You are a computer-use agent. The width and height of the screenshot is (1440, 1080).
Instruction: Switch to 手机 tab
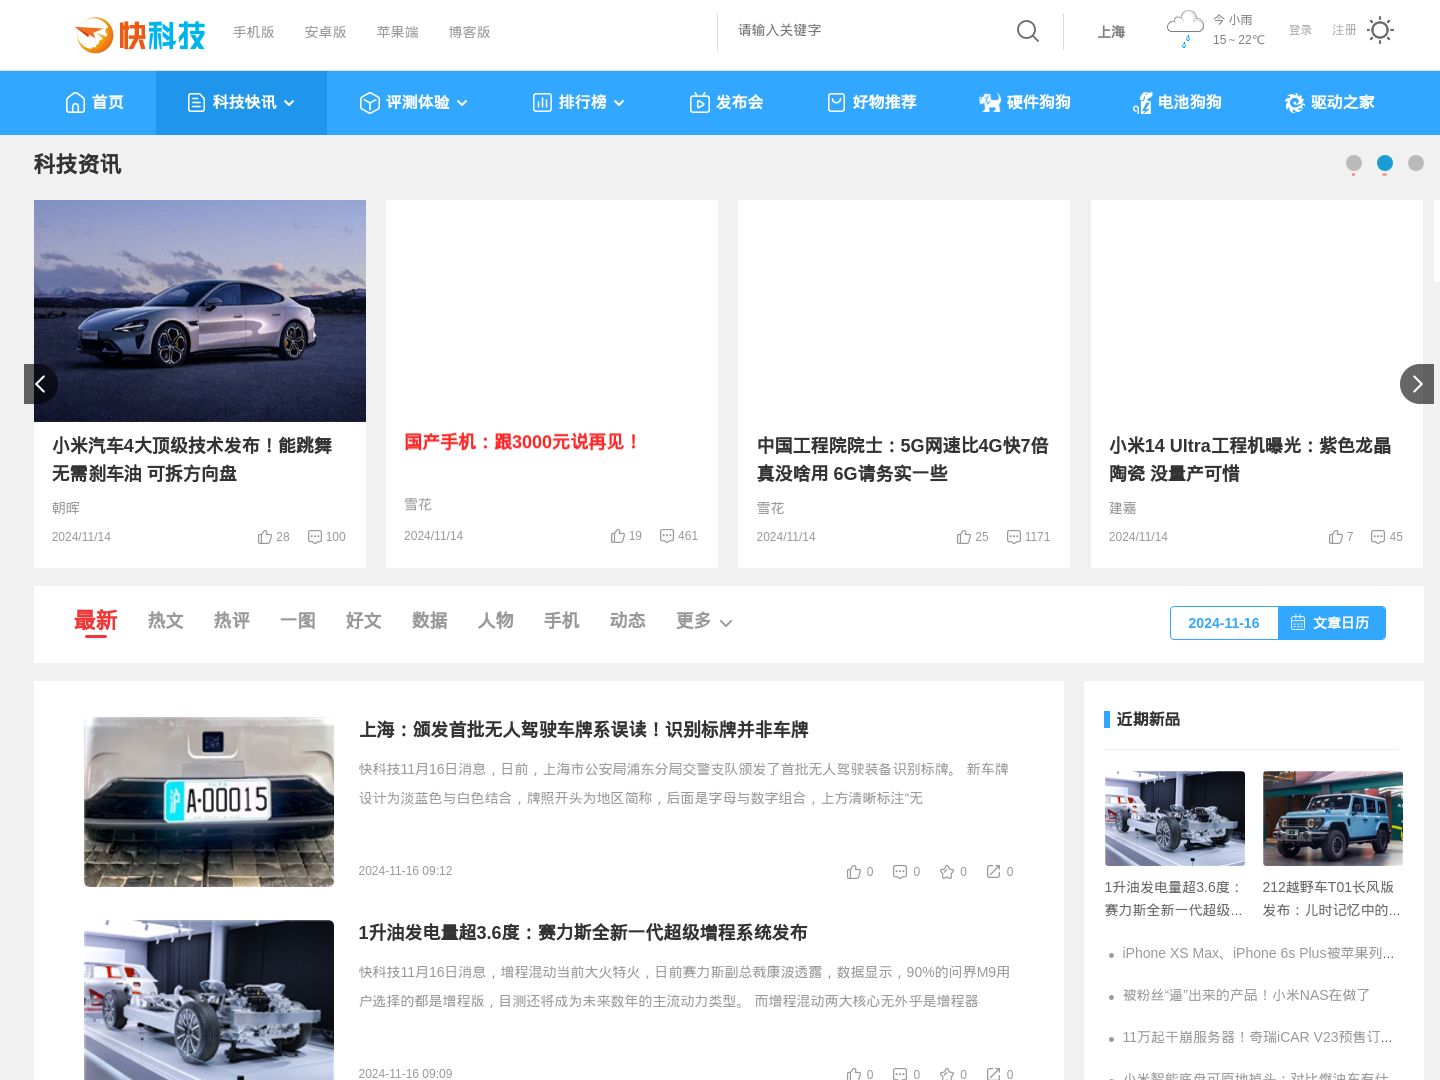(562, 621)
